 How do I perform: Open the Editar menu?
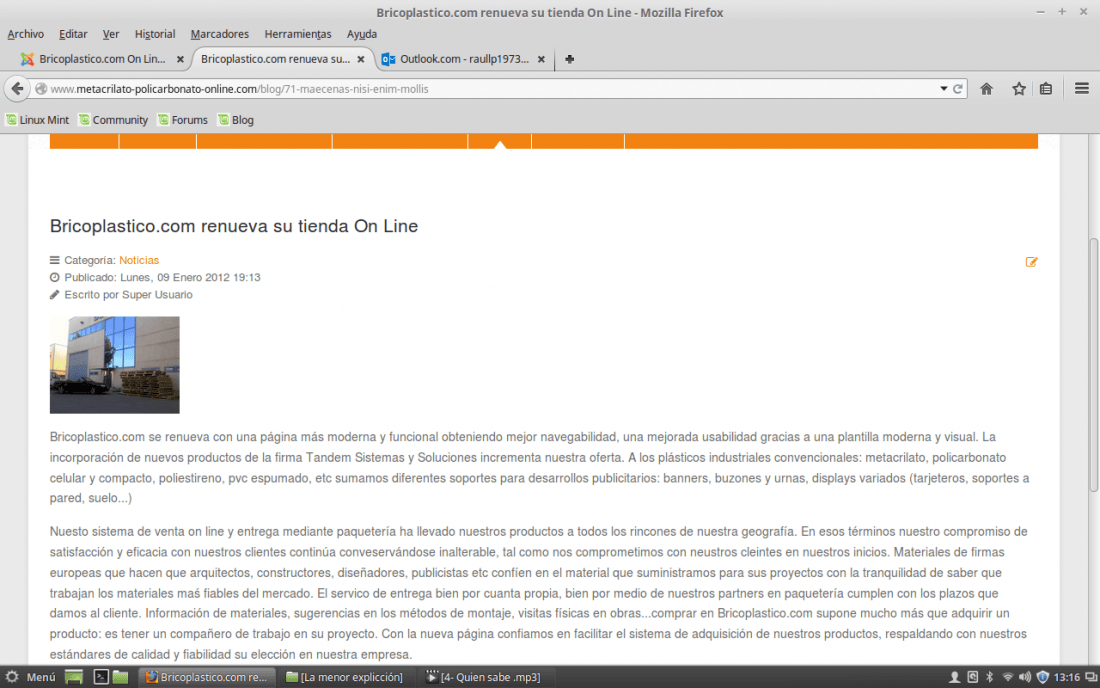click(73, 34)
